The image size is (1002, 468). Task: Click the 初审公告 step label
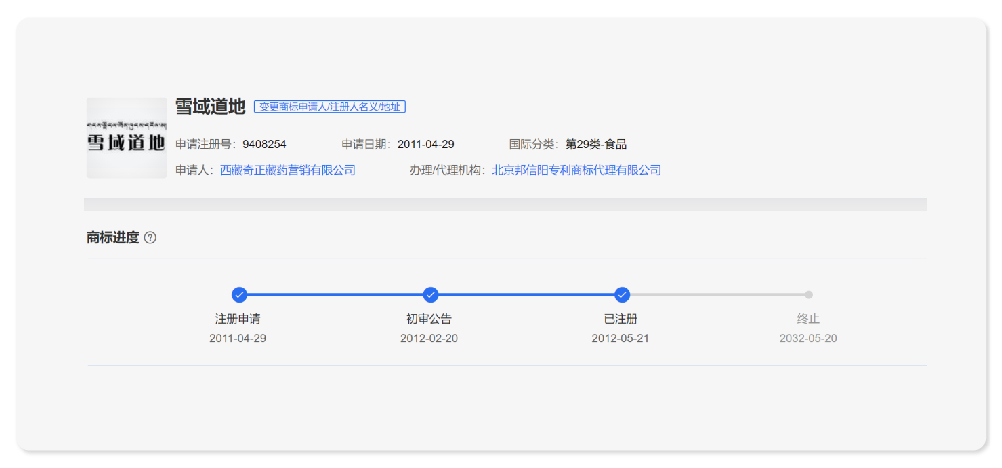429,318
